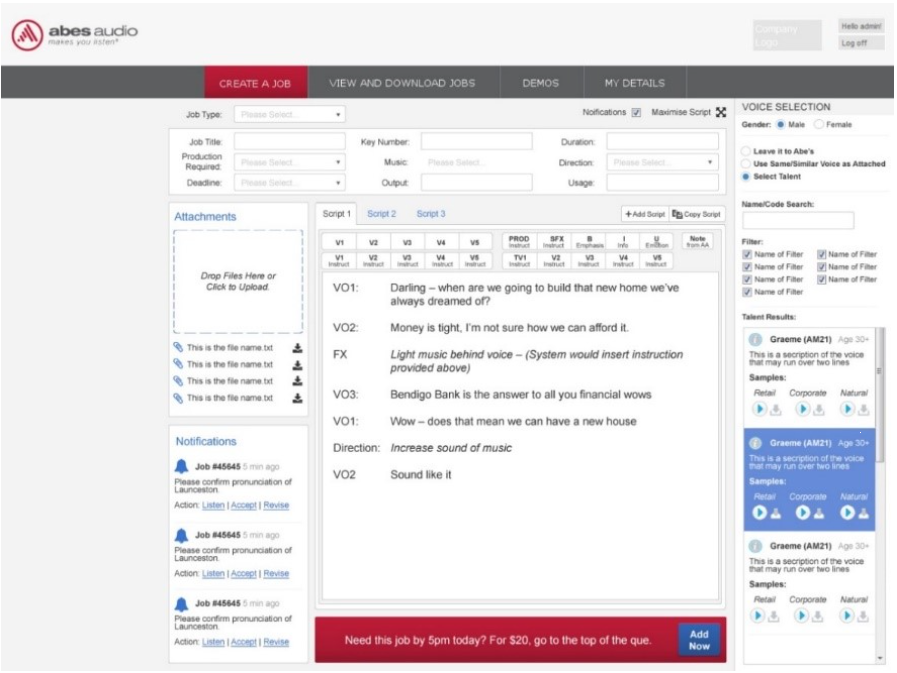Image resolution: width=897 pixels, height=673 pixels.
Task: Switch to Script 2 tab
Action: (381, 214)
